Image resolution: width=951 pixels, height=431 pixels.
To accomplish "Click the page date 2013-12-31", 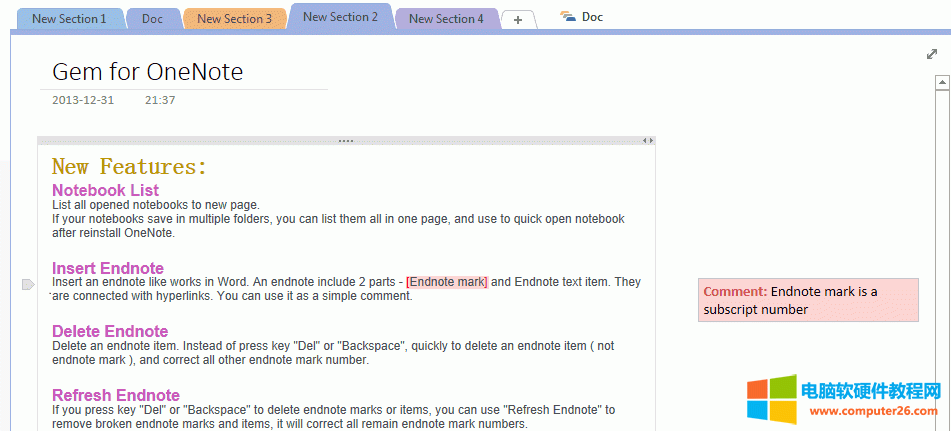I will click(83, 100).
